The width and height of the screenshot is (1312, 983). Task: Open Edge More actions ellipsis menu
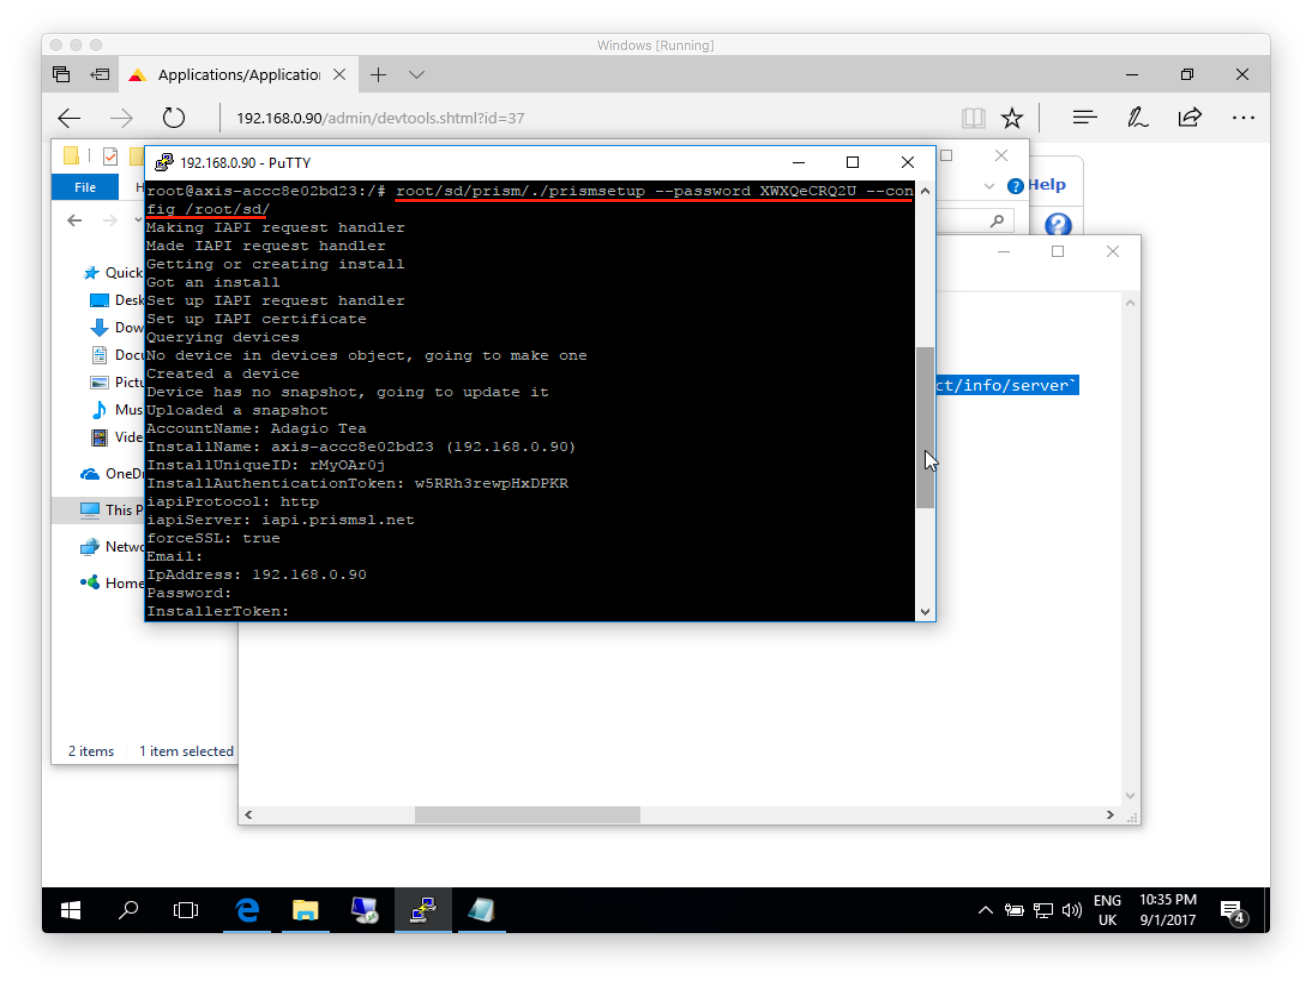[x=1243, y=118]
